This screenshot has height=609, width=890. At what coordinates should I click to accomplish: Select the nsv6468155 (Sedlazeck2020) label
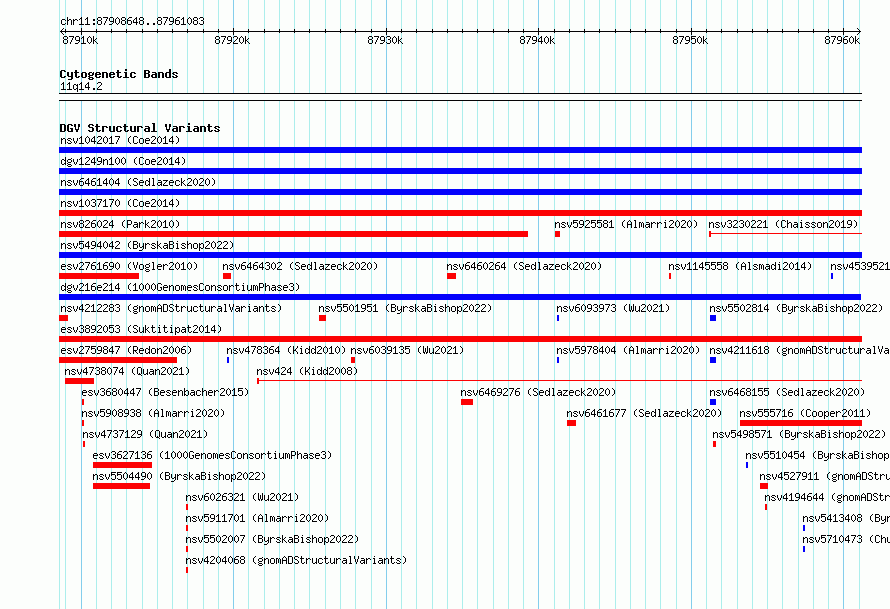[787, 392]
